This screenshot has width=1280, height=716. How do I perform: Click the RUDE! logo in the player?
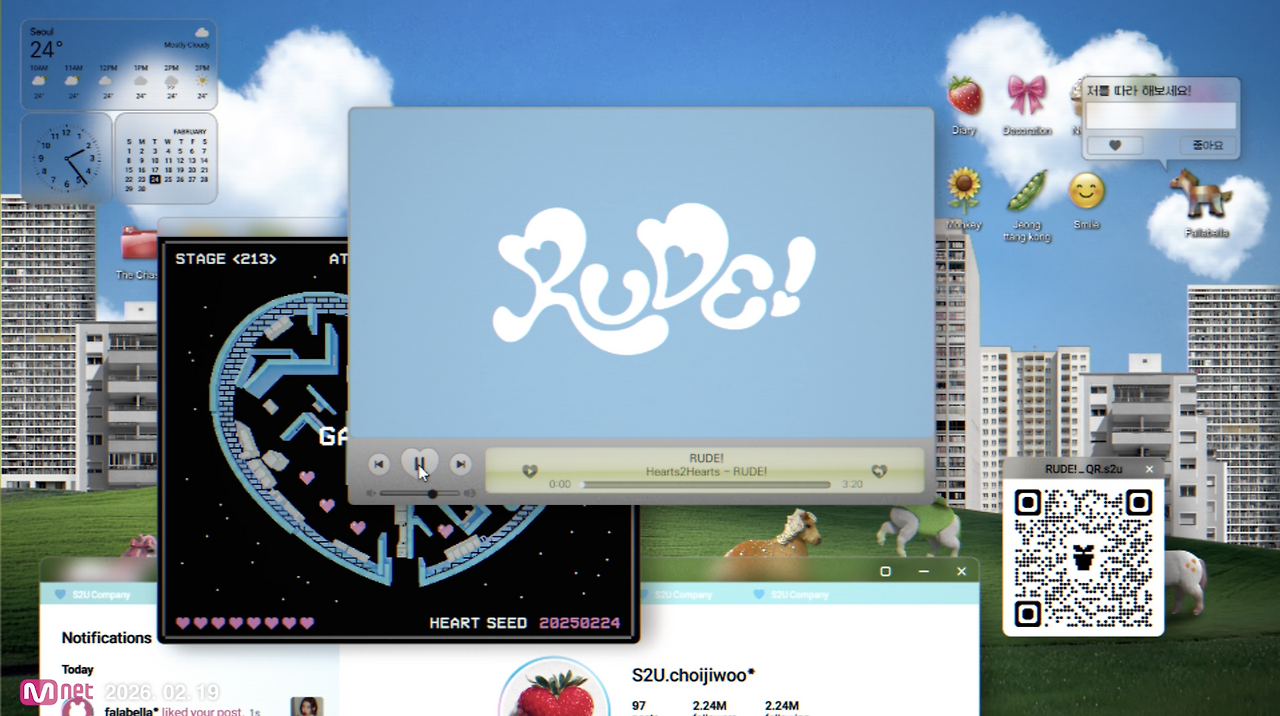click(x=655, y=278)
